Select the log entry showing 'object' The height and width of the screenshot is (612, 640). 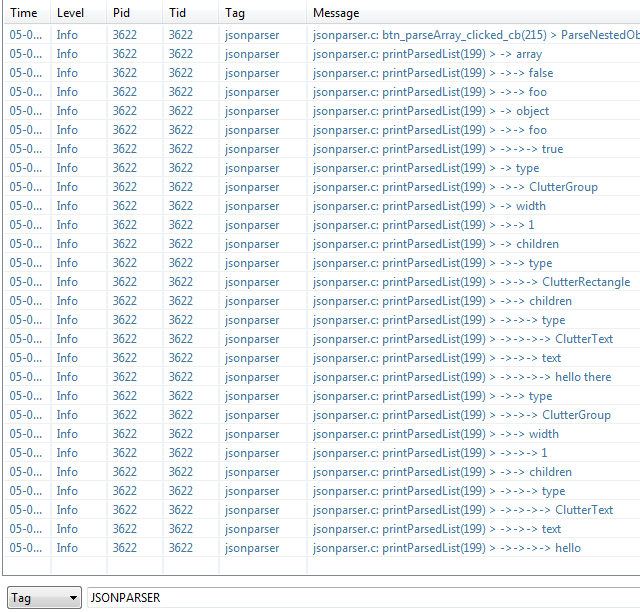[x=431, y=111]
